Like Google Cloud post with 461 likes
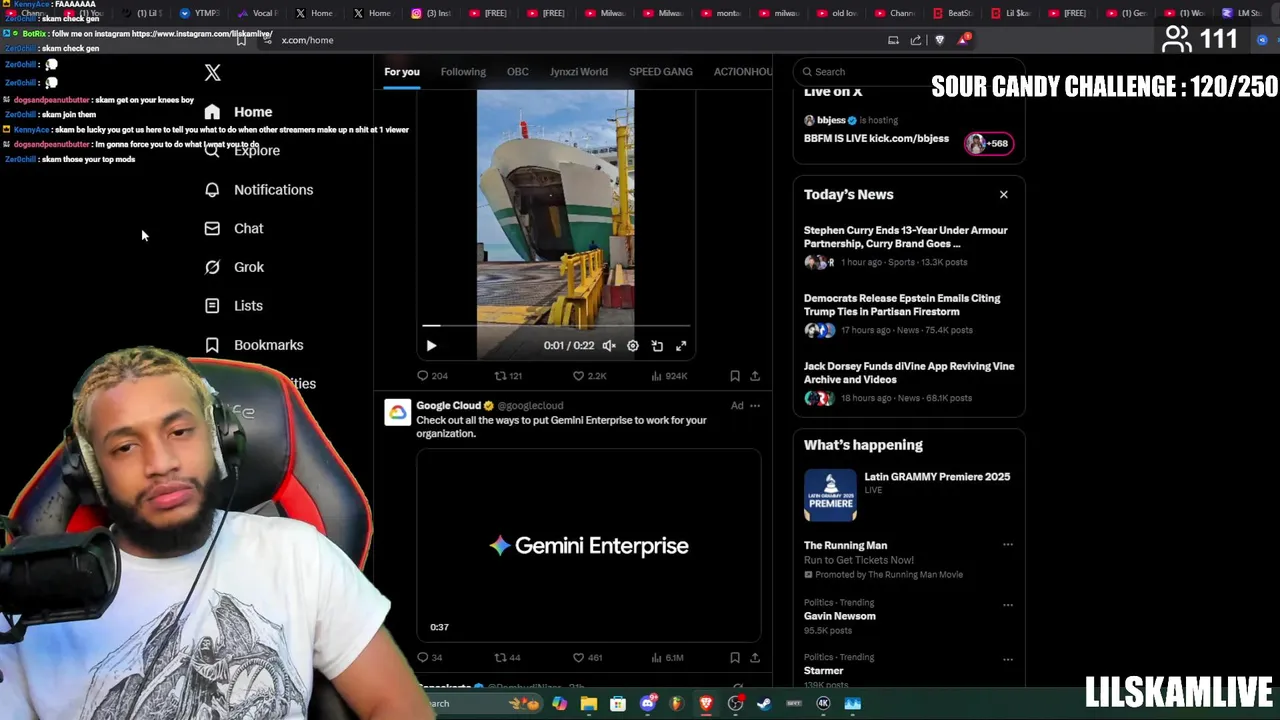Screen dimensions: 1280x720 tap(587, 658)
